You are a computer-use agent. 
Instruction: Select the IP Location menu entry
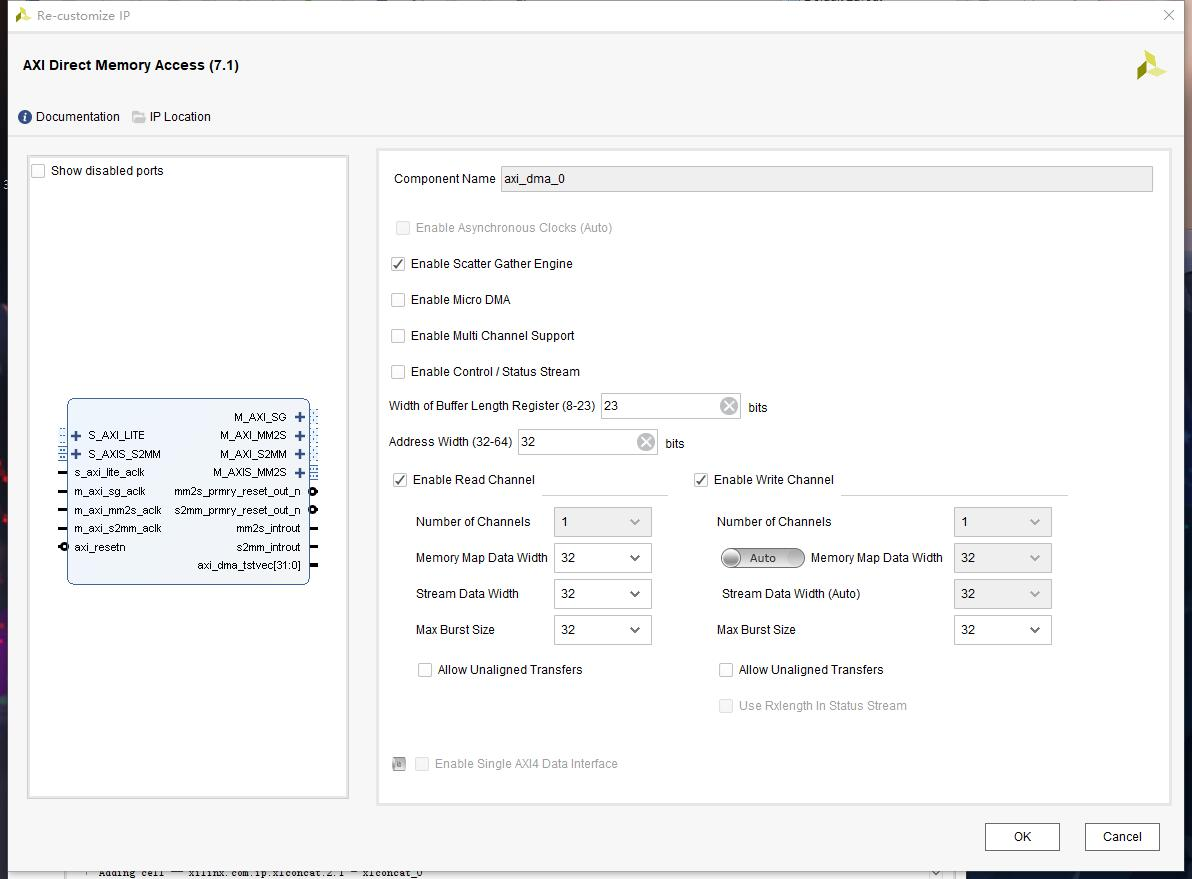pos(181,116)
